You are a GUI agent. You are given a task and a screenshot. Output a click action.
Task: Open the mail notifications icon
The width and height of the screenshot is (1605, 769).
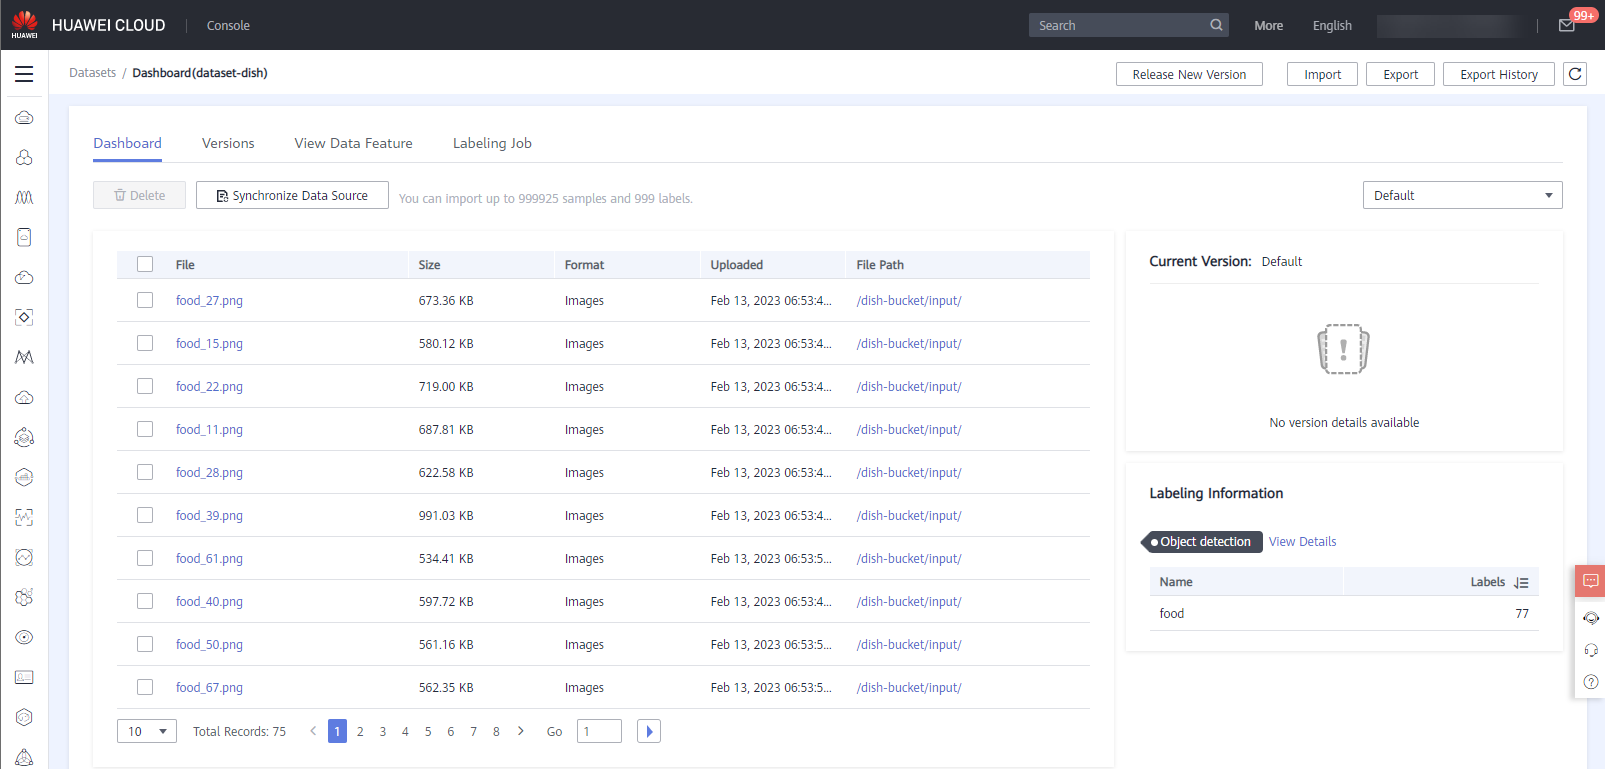point(1567,25)
